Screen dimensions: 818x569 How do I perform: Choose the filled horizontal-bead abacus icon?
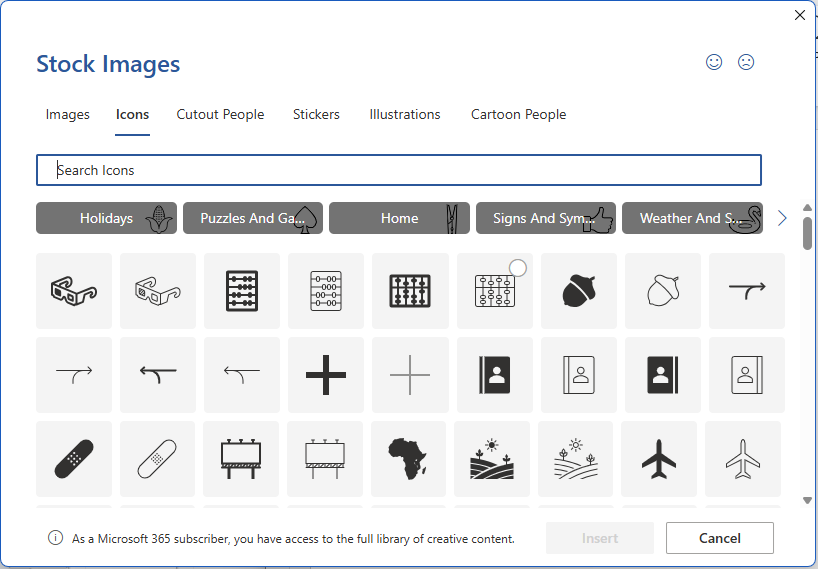(242, 290)
